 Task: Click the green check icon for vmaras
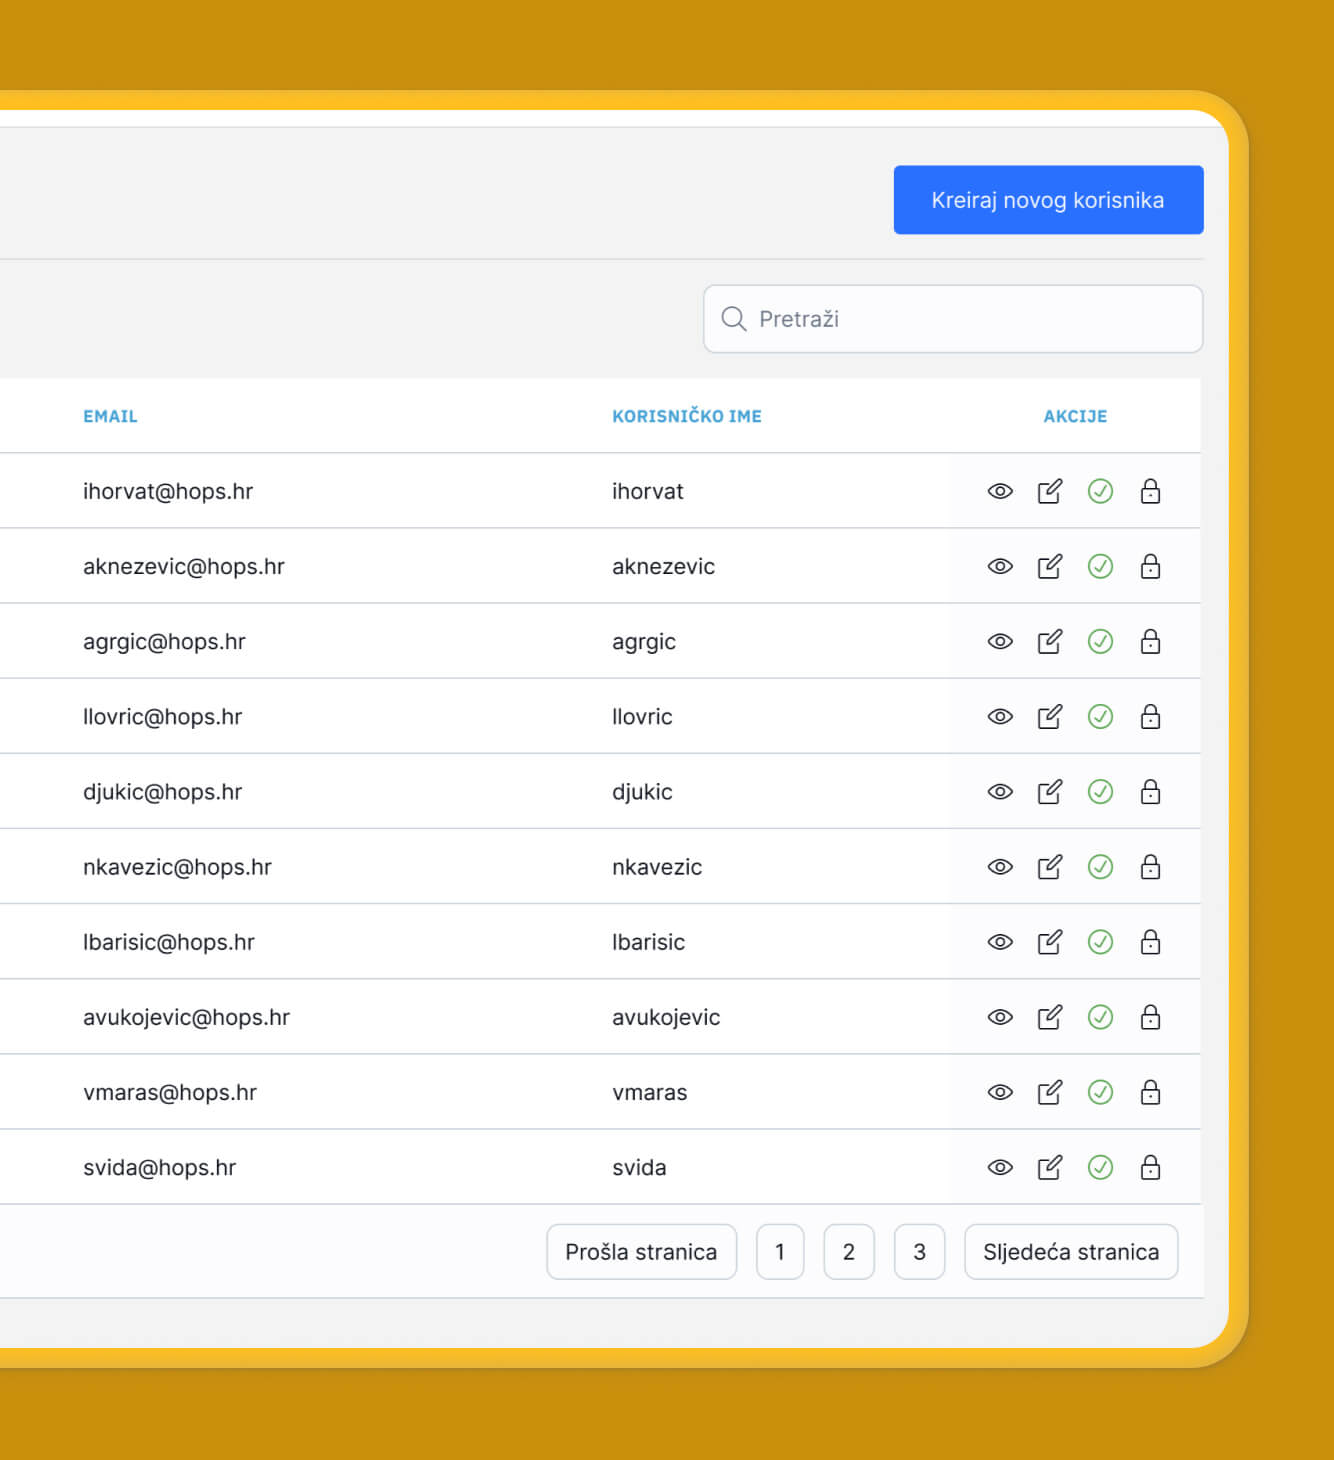(x=1100, y=1092)
